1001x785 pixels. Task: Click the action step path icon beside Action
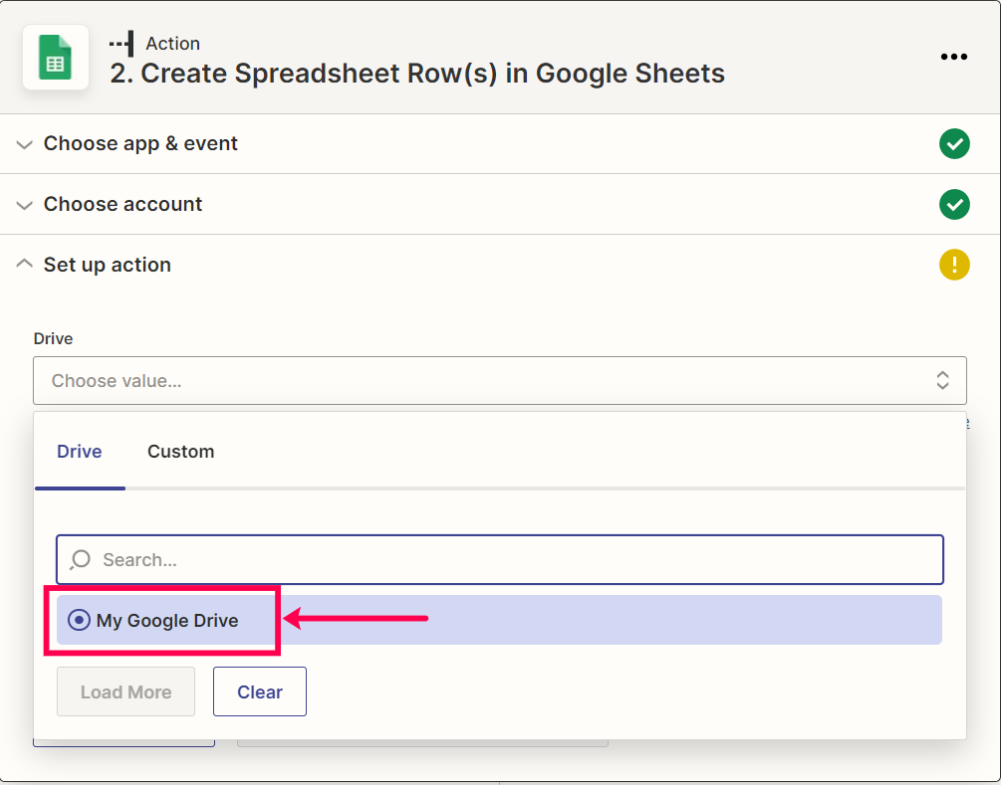121,43
